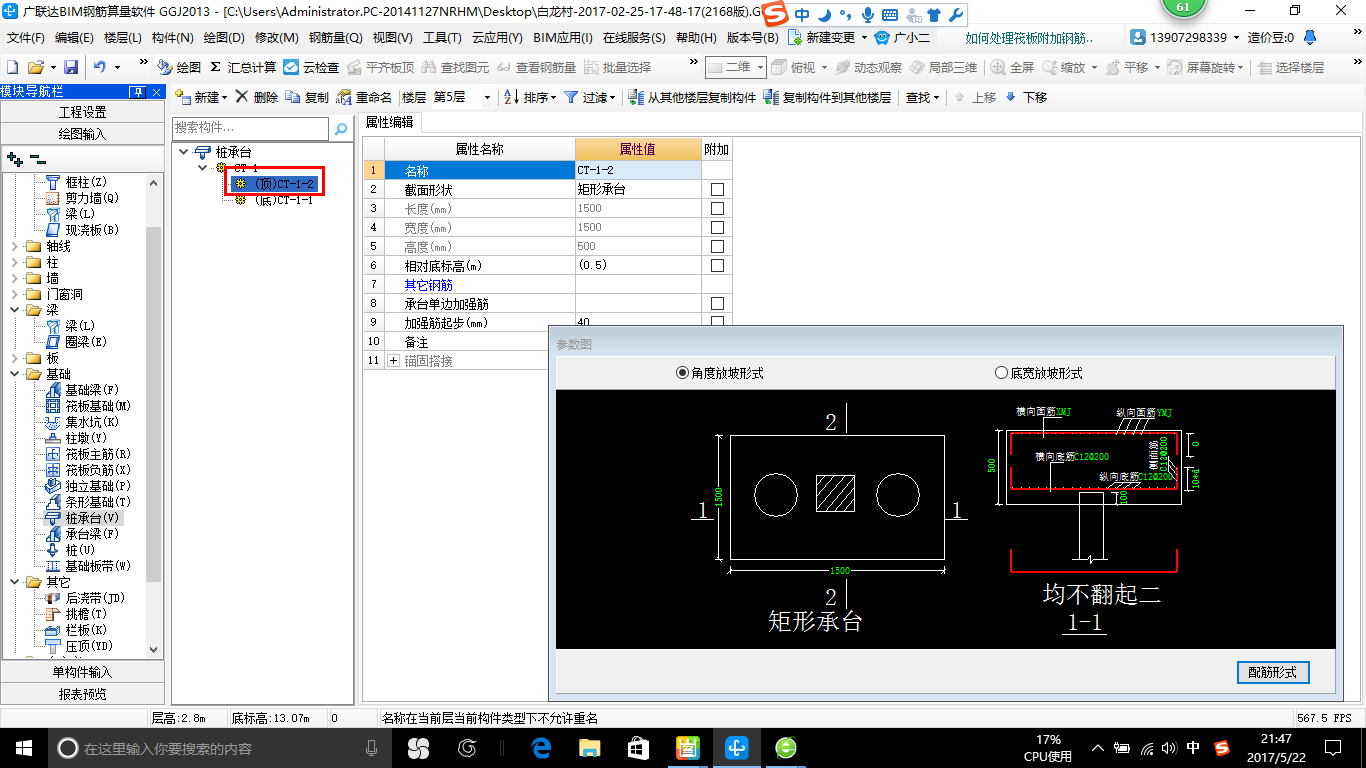
Task: Click 复制构件到其他楼层
Action: [827, 97]
